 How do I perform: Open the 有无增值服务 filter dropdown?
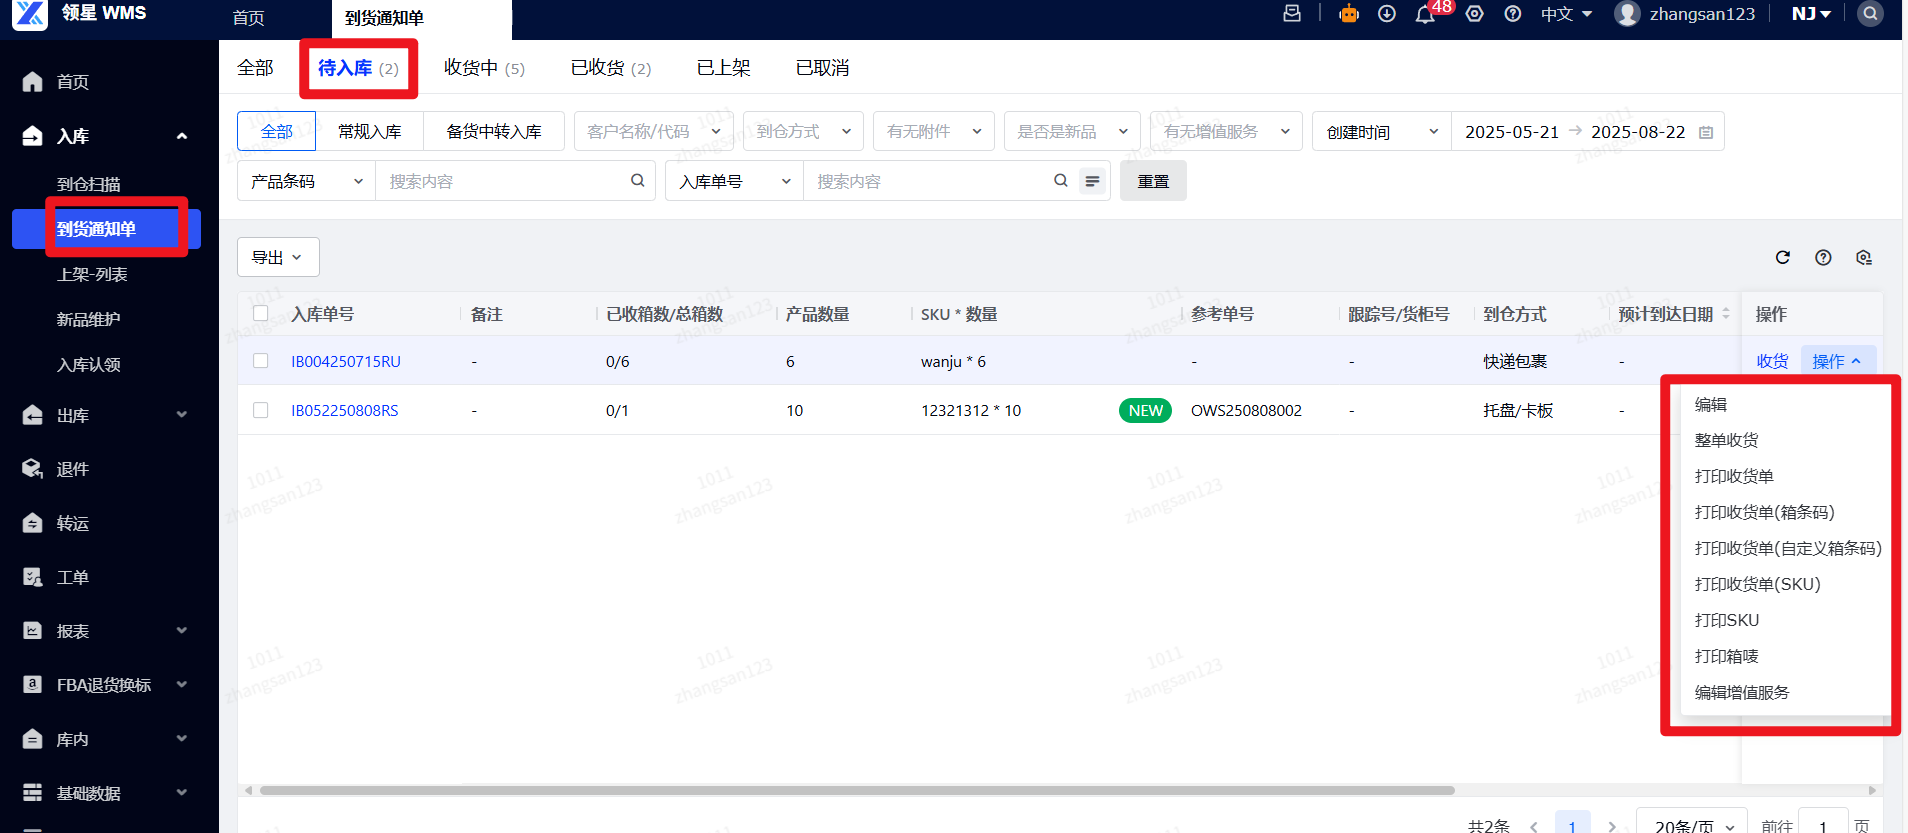(x=1226, y=131)
